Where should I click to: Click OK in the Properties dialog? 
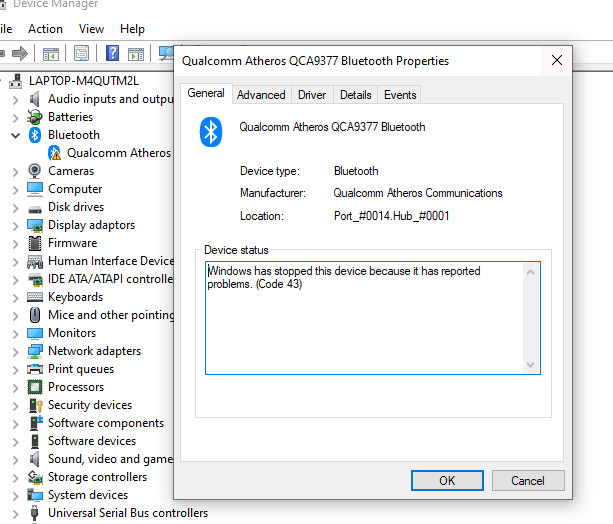(x=447, y=481)
